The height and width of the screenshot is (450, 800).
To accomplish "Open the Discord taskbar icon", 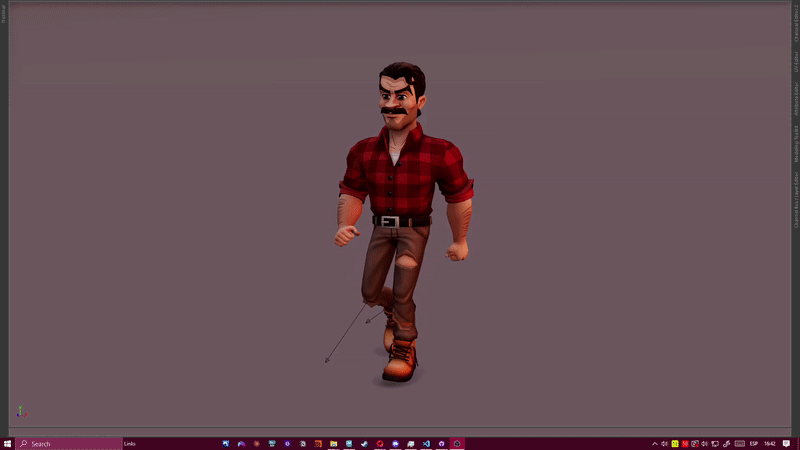I will (395, 443).
